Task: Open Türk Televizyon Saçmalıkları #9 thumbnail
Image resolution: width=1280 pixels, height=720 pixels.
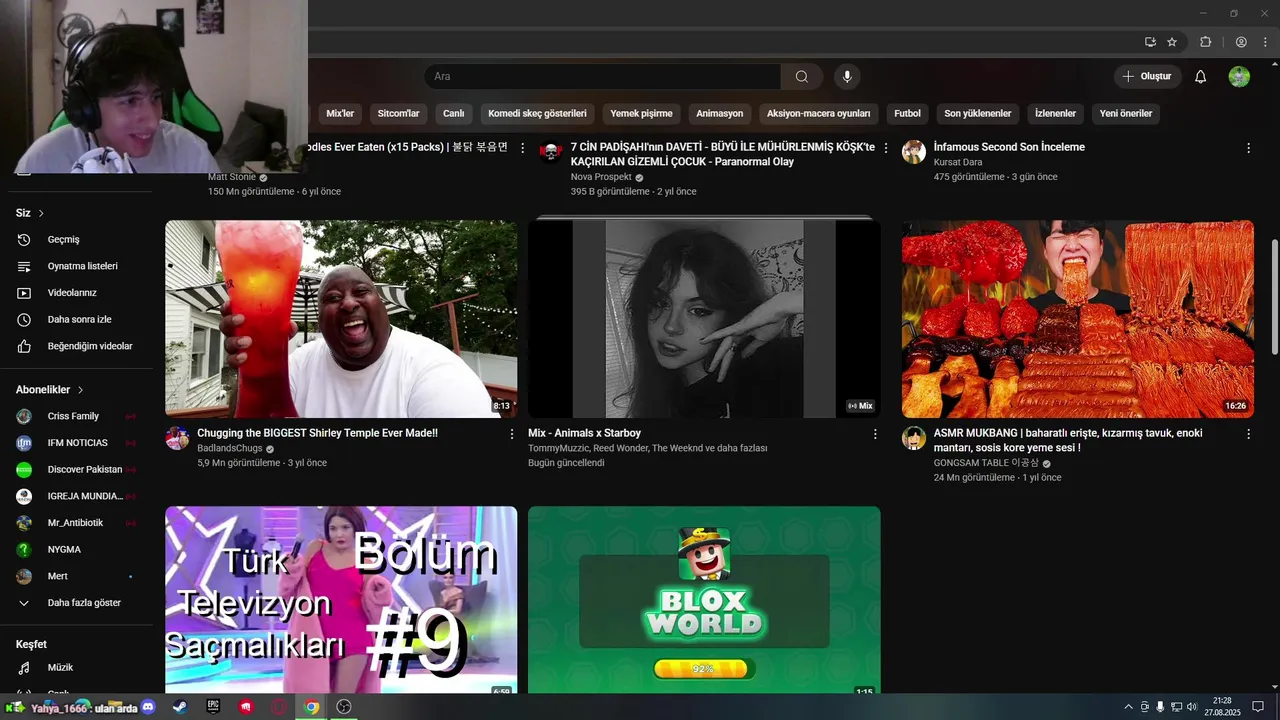Action: [x=341, y=600]
